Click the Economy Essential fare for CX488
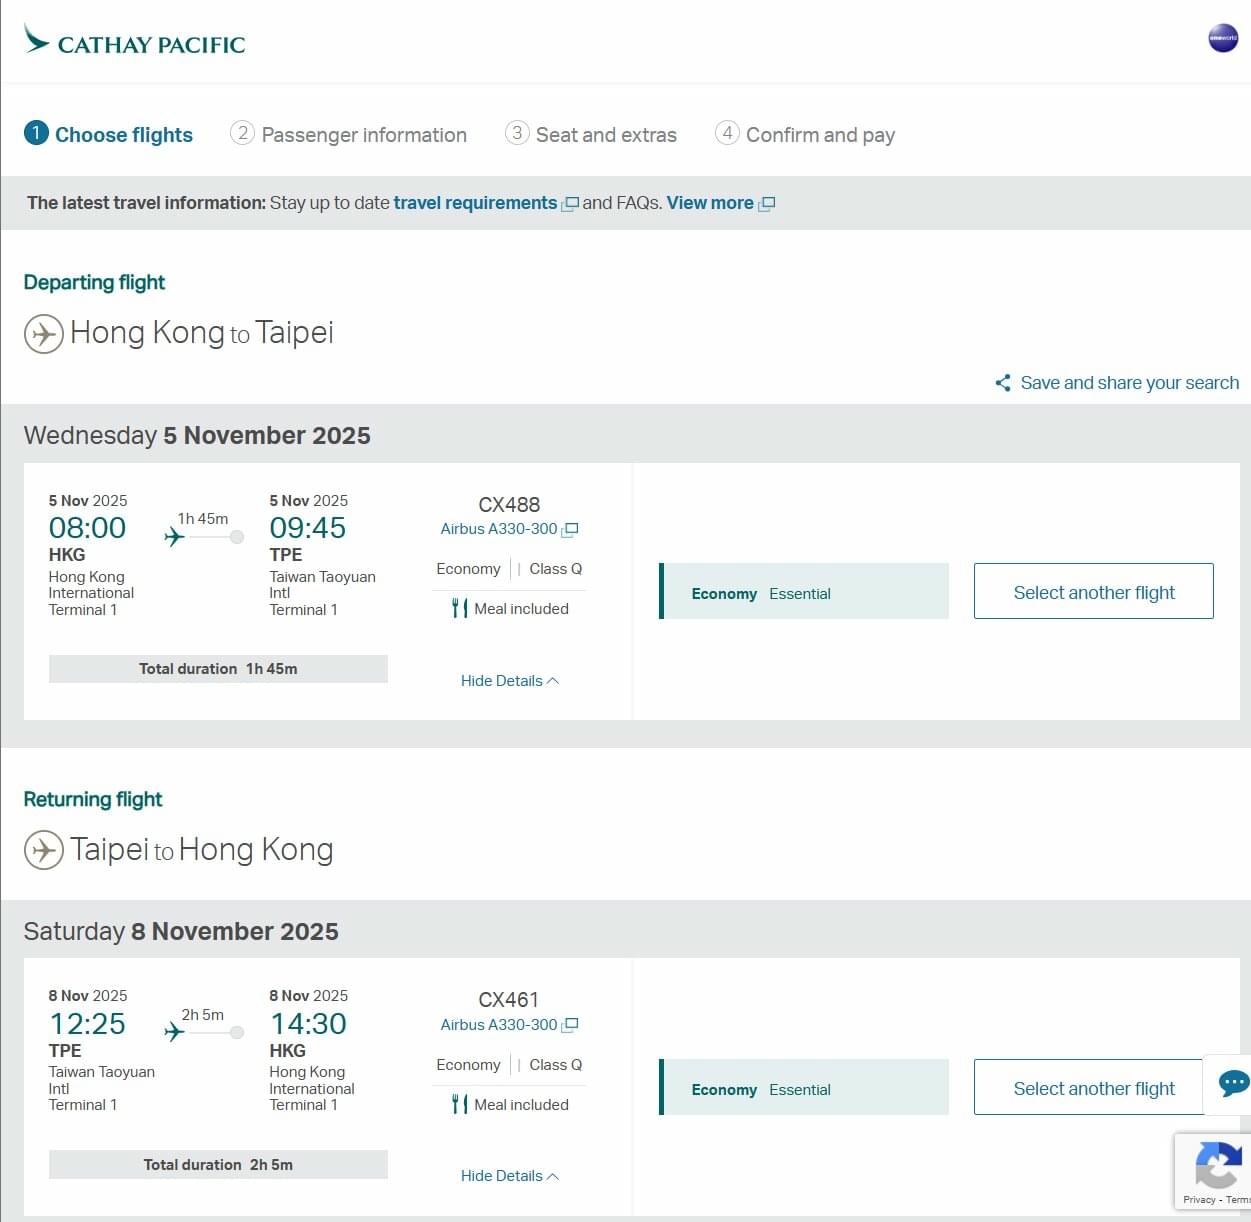 (x=804, y=592)
